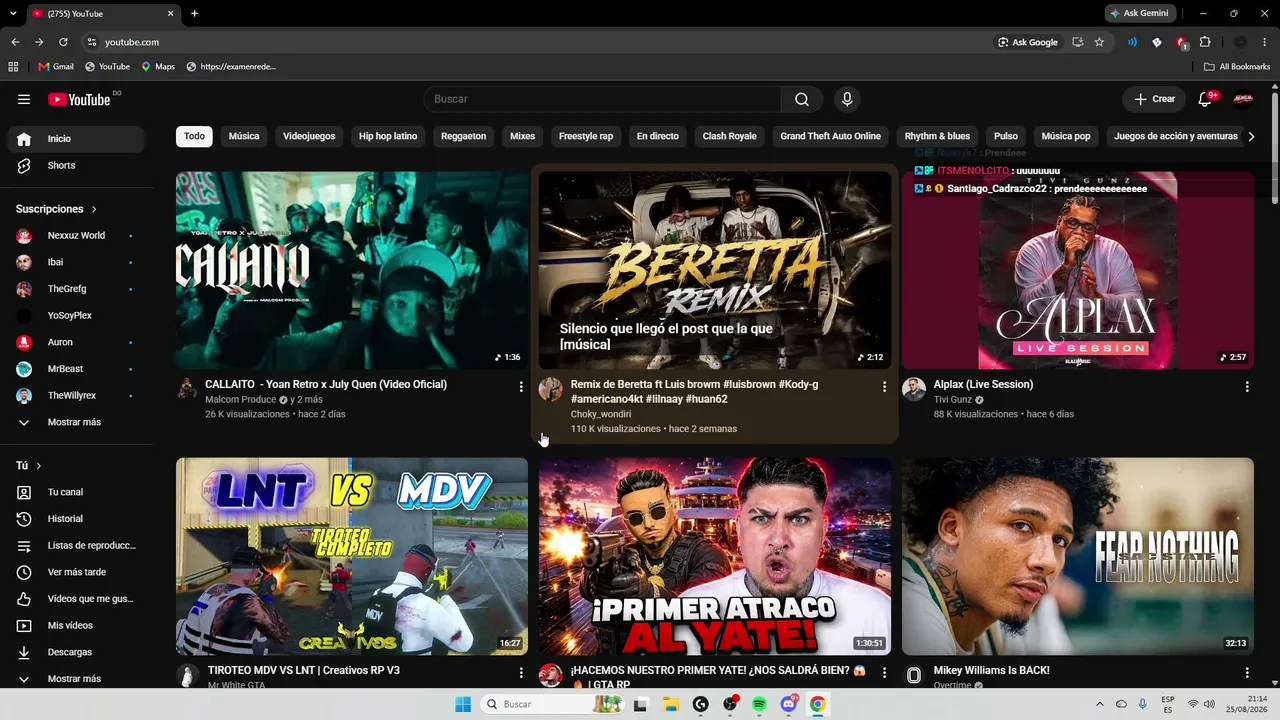Viewport: 1280px width, 720px height.
Task: Open the YouTube hamburger guide menu
Action: [x=24, y=99]
